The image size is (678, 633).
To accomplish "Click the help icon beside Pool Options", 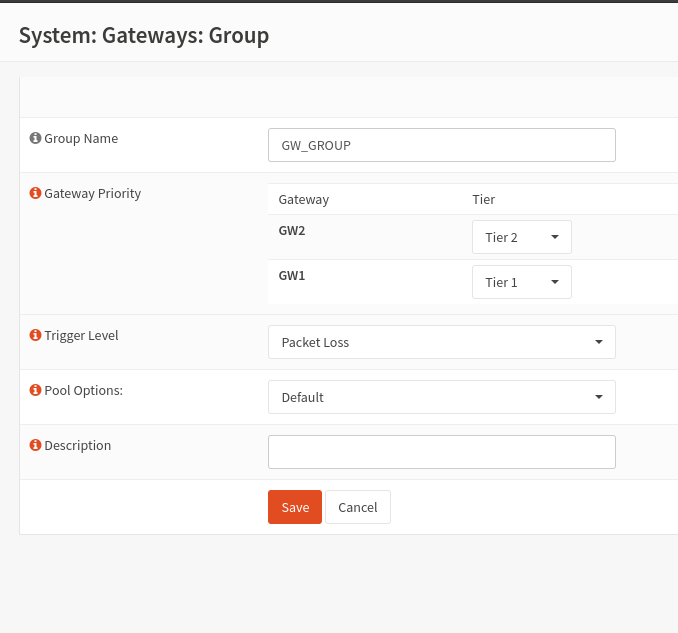I will click(x=36, y=391).
